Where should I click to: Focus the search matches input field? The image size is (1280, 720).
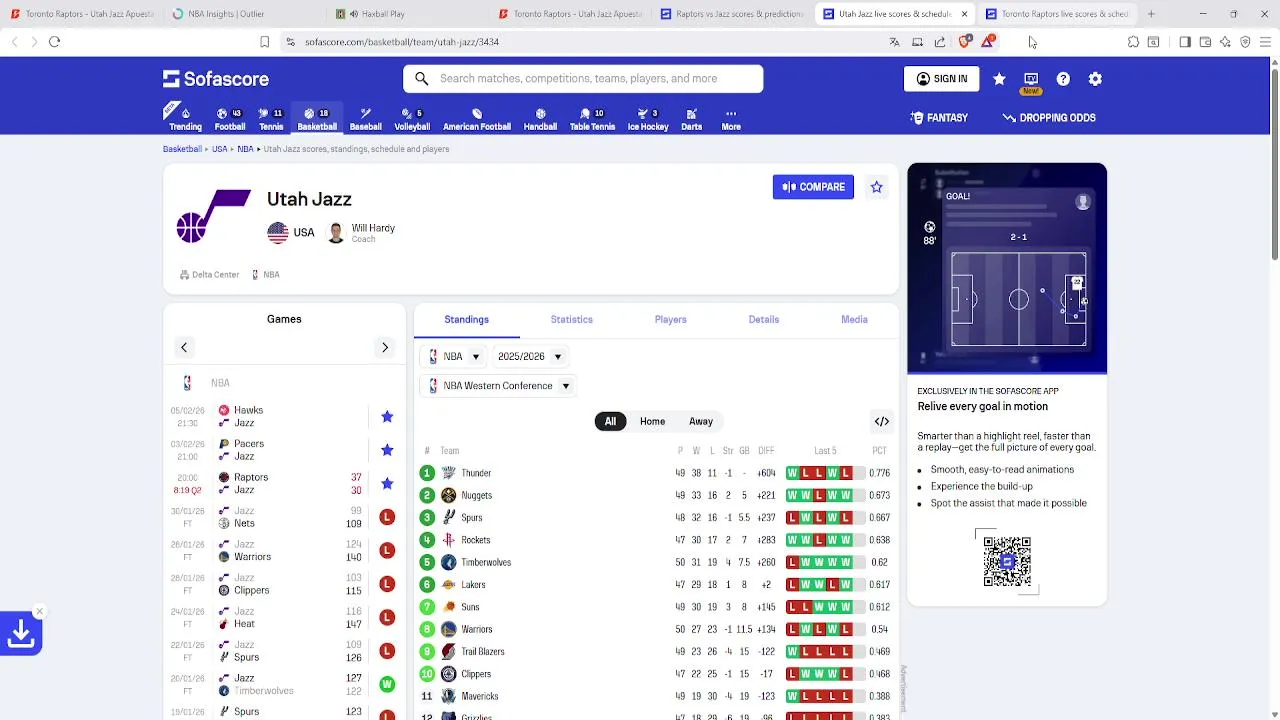[x=583, y=79]
